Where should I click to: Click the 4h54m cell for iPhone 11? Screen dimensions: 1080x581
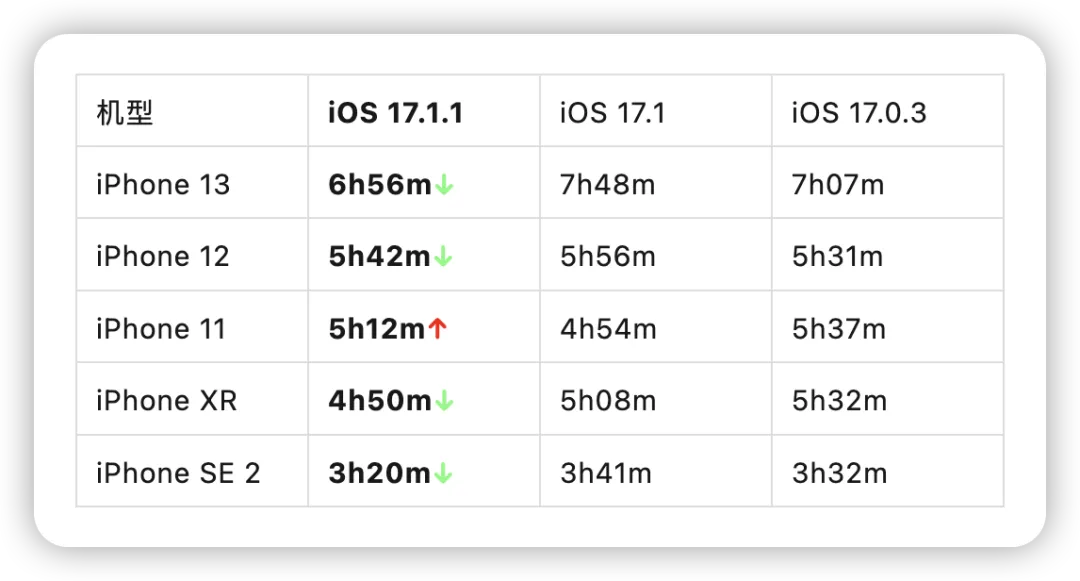click(608, 329)
